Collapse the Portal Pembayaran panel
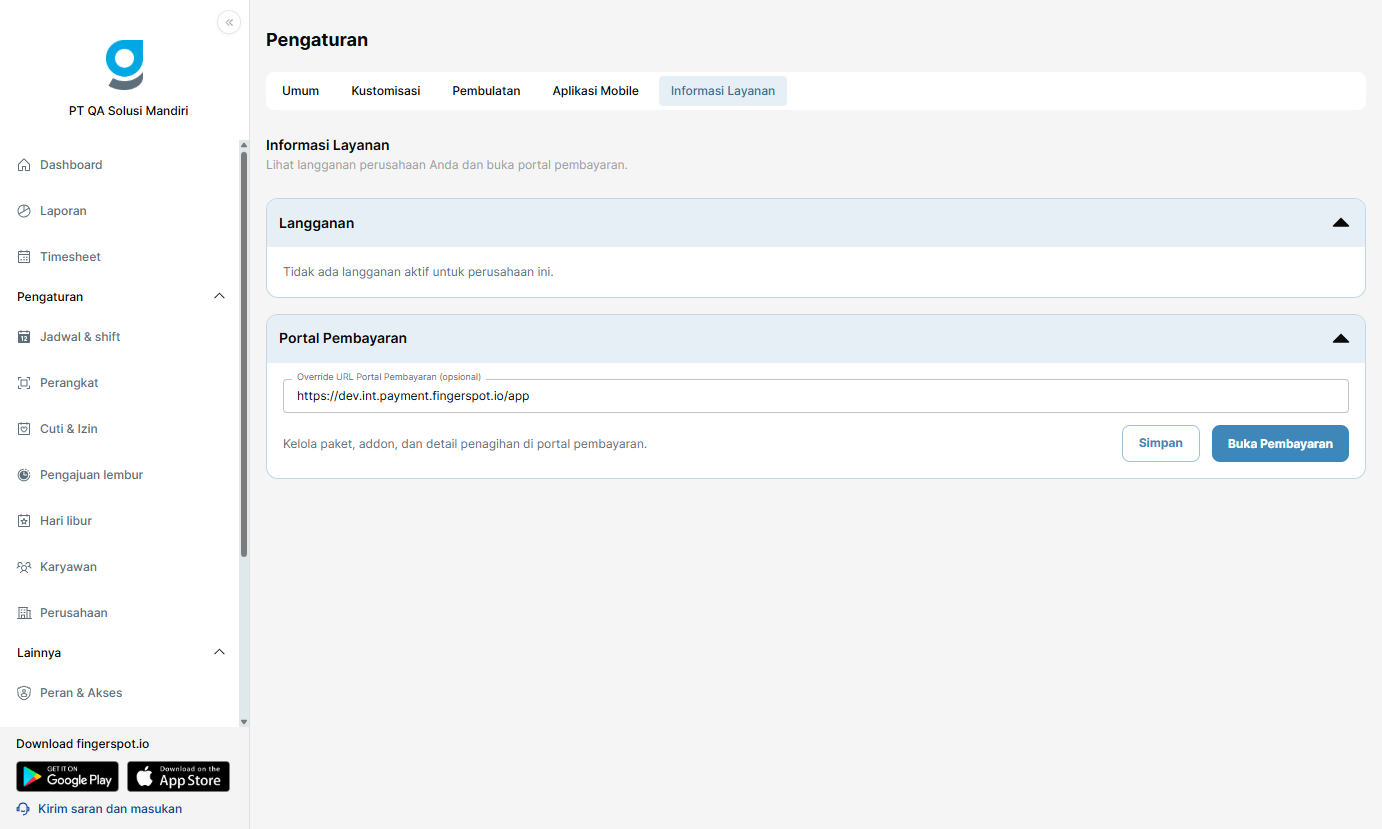1382x829 pixels. [1341, 339]
